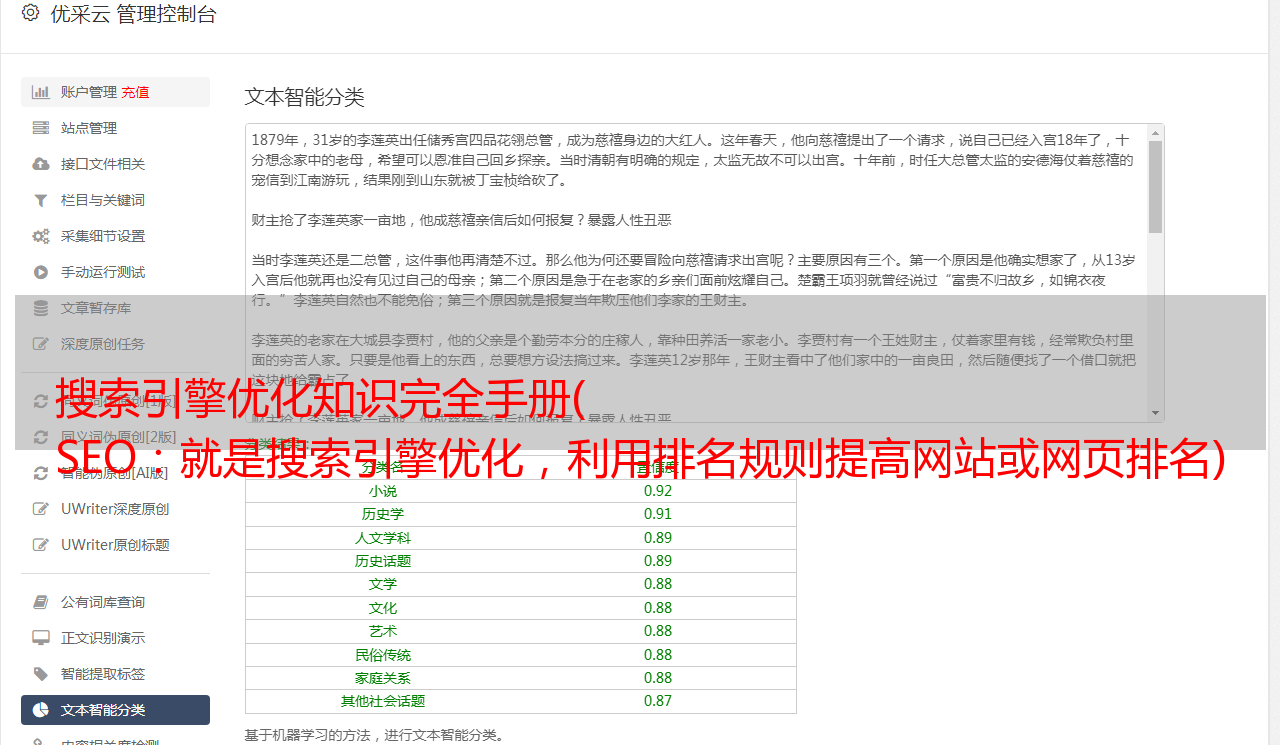Click the 0.92 confidence value
Image resolution: width=1280 pixels, height=745 pixels.
tap(658, 491)
